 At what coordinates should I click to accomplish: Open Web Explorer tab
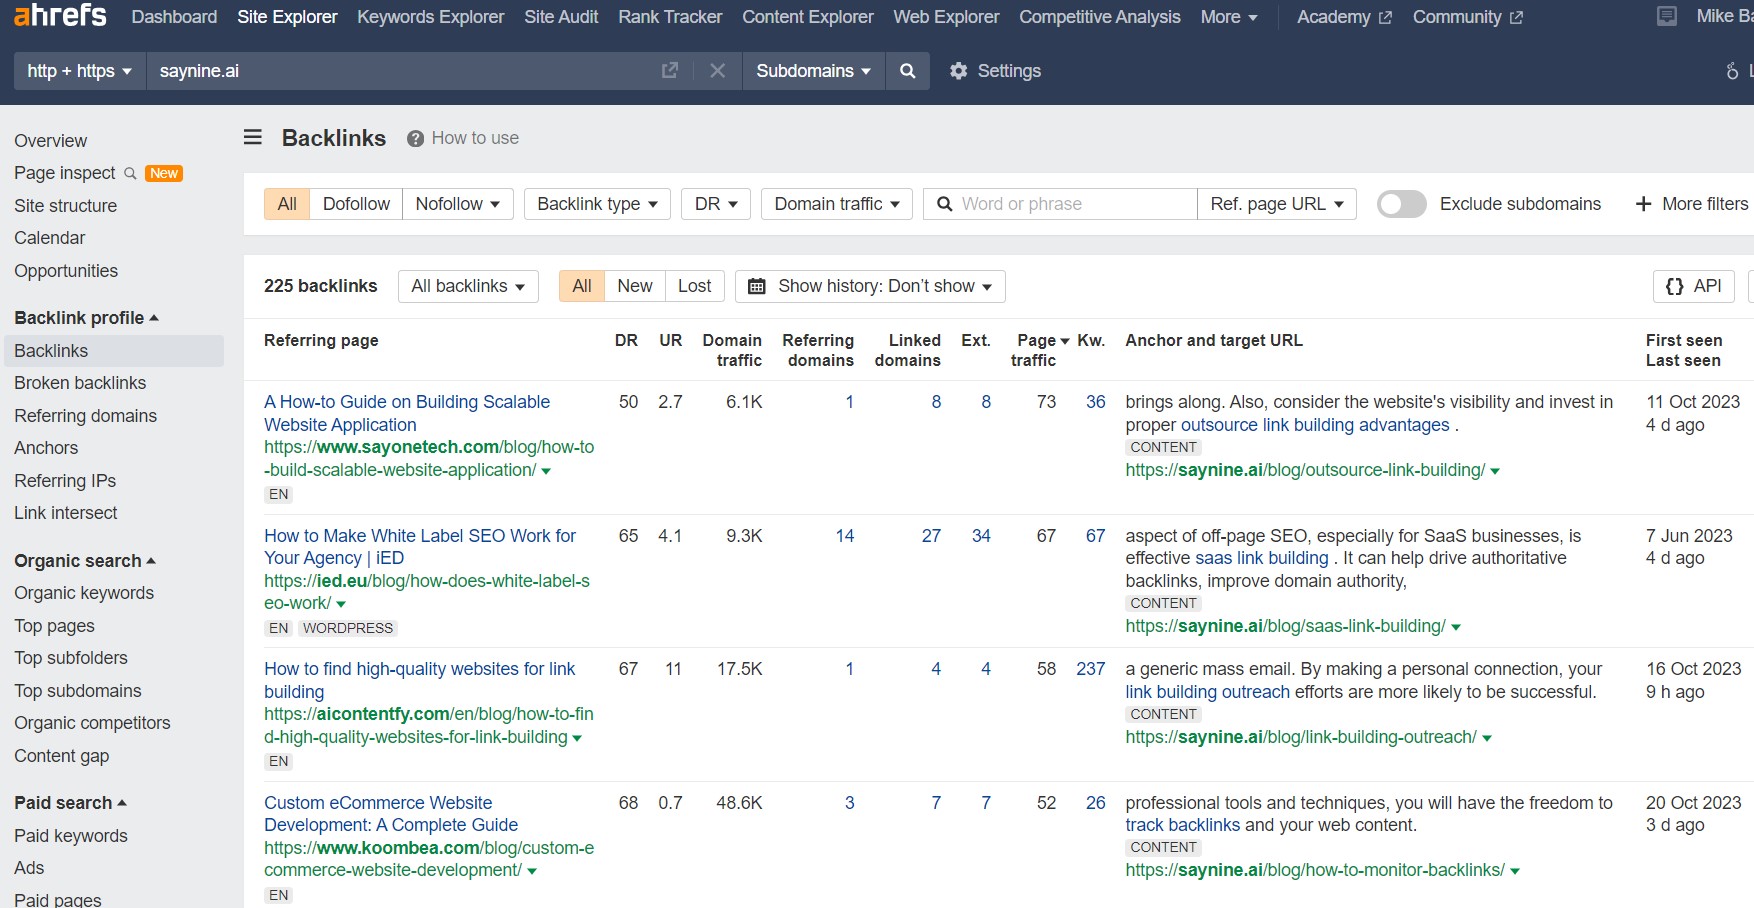click(946, 17)
